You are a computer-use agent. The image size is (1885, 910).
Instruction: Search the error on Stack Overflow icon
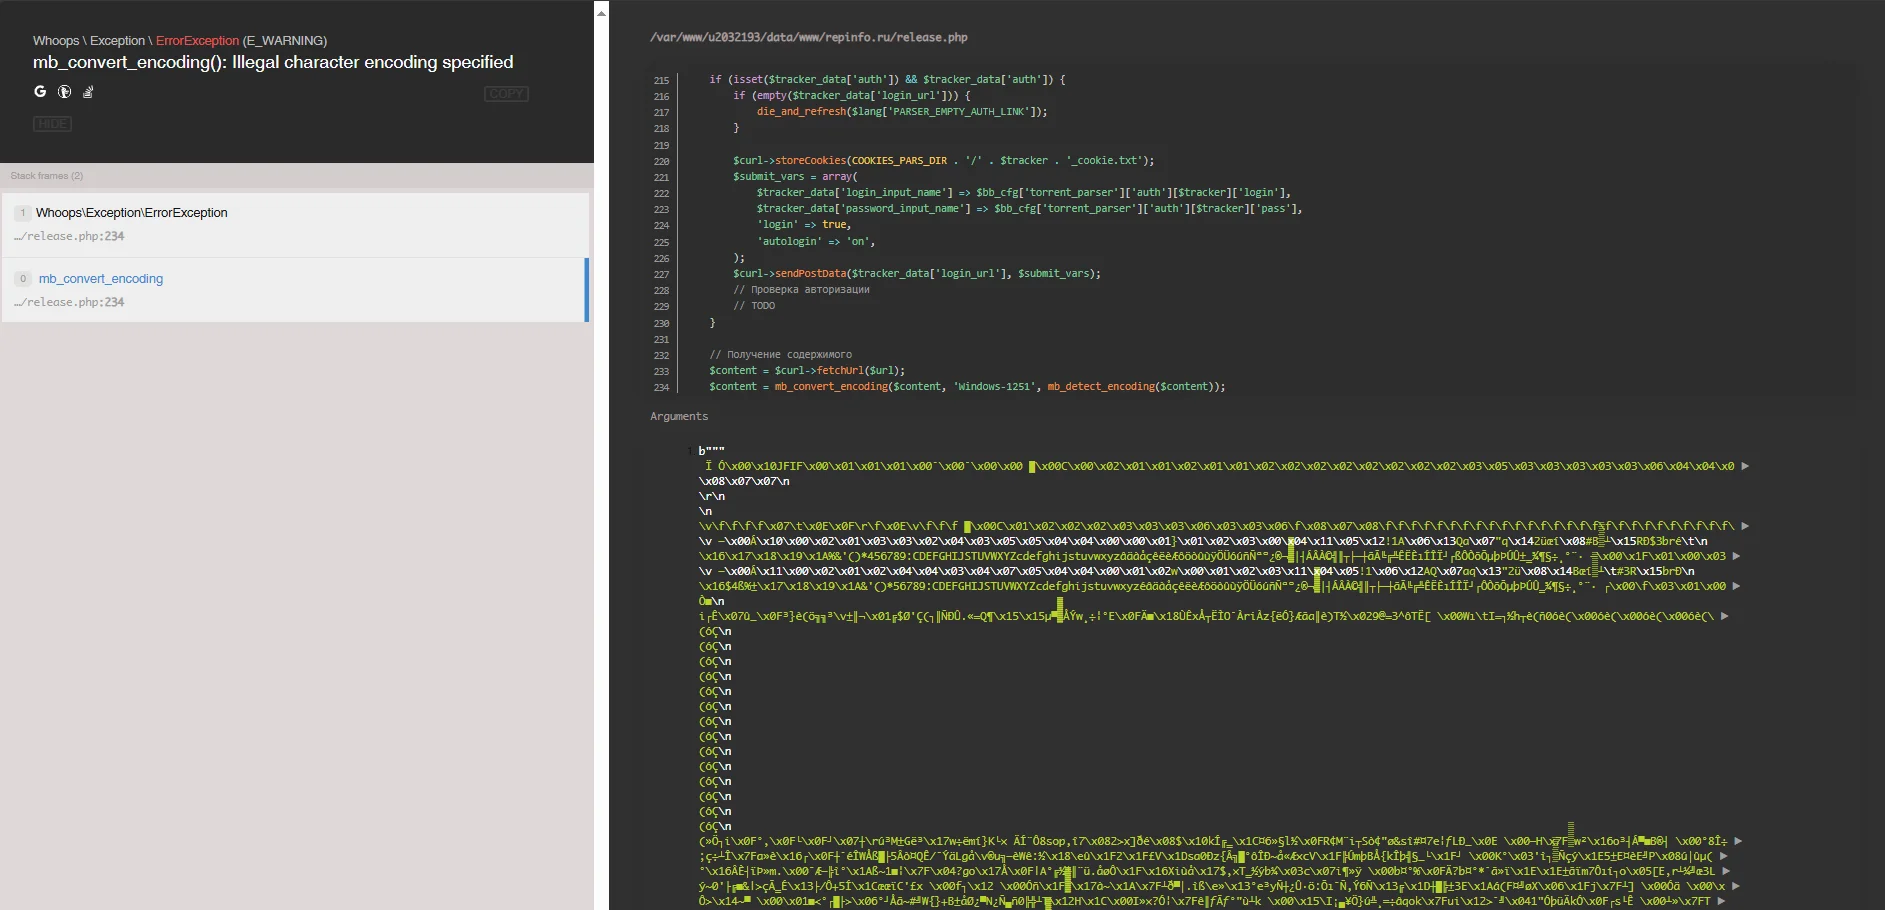[88, 92]
